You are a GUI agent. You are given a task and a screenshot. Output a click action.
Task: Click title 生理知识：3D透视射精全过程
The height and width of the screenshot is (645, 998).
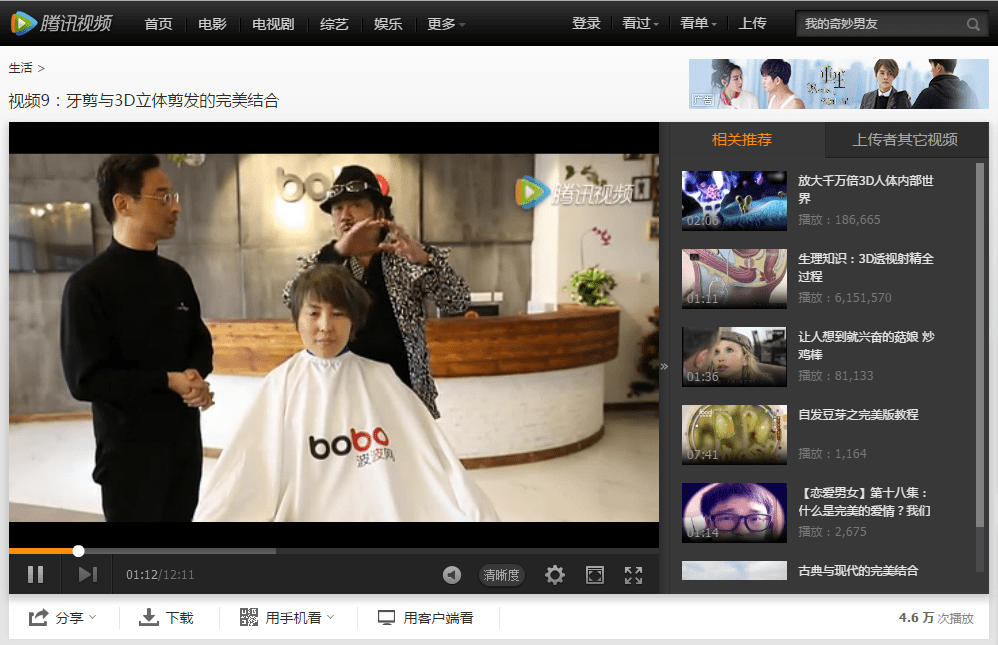tap(866, 267)
